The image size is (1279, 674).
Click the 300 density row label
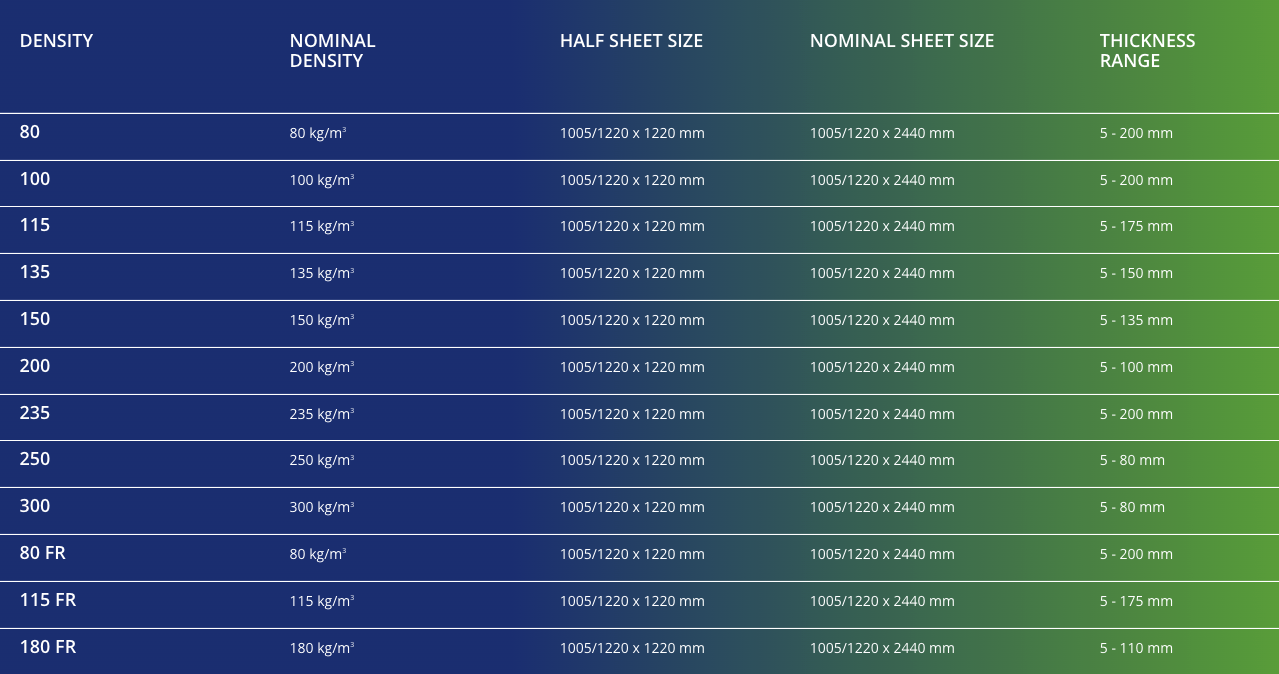[x=35, y=506]
